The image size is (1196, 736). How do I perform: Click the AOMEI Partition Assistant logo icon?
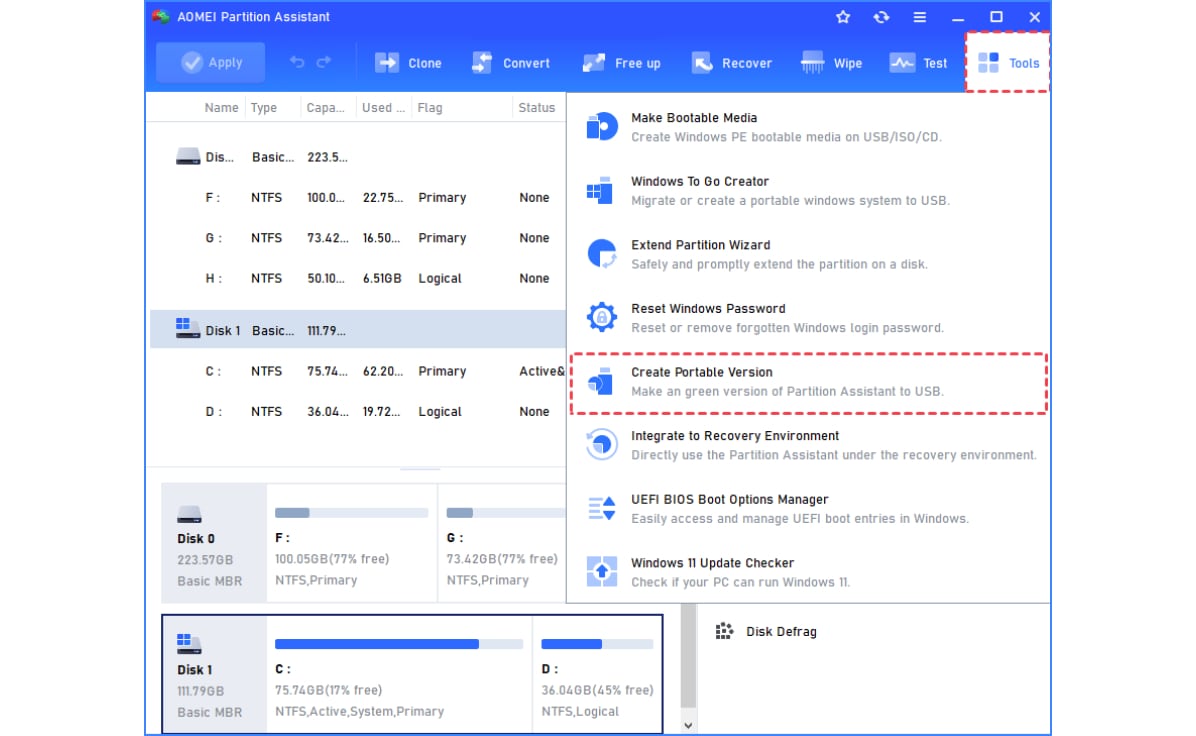(x=161, y=17)
